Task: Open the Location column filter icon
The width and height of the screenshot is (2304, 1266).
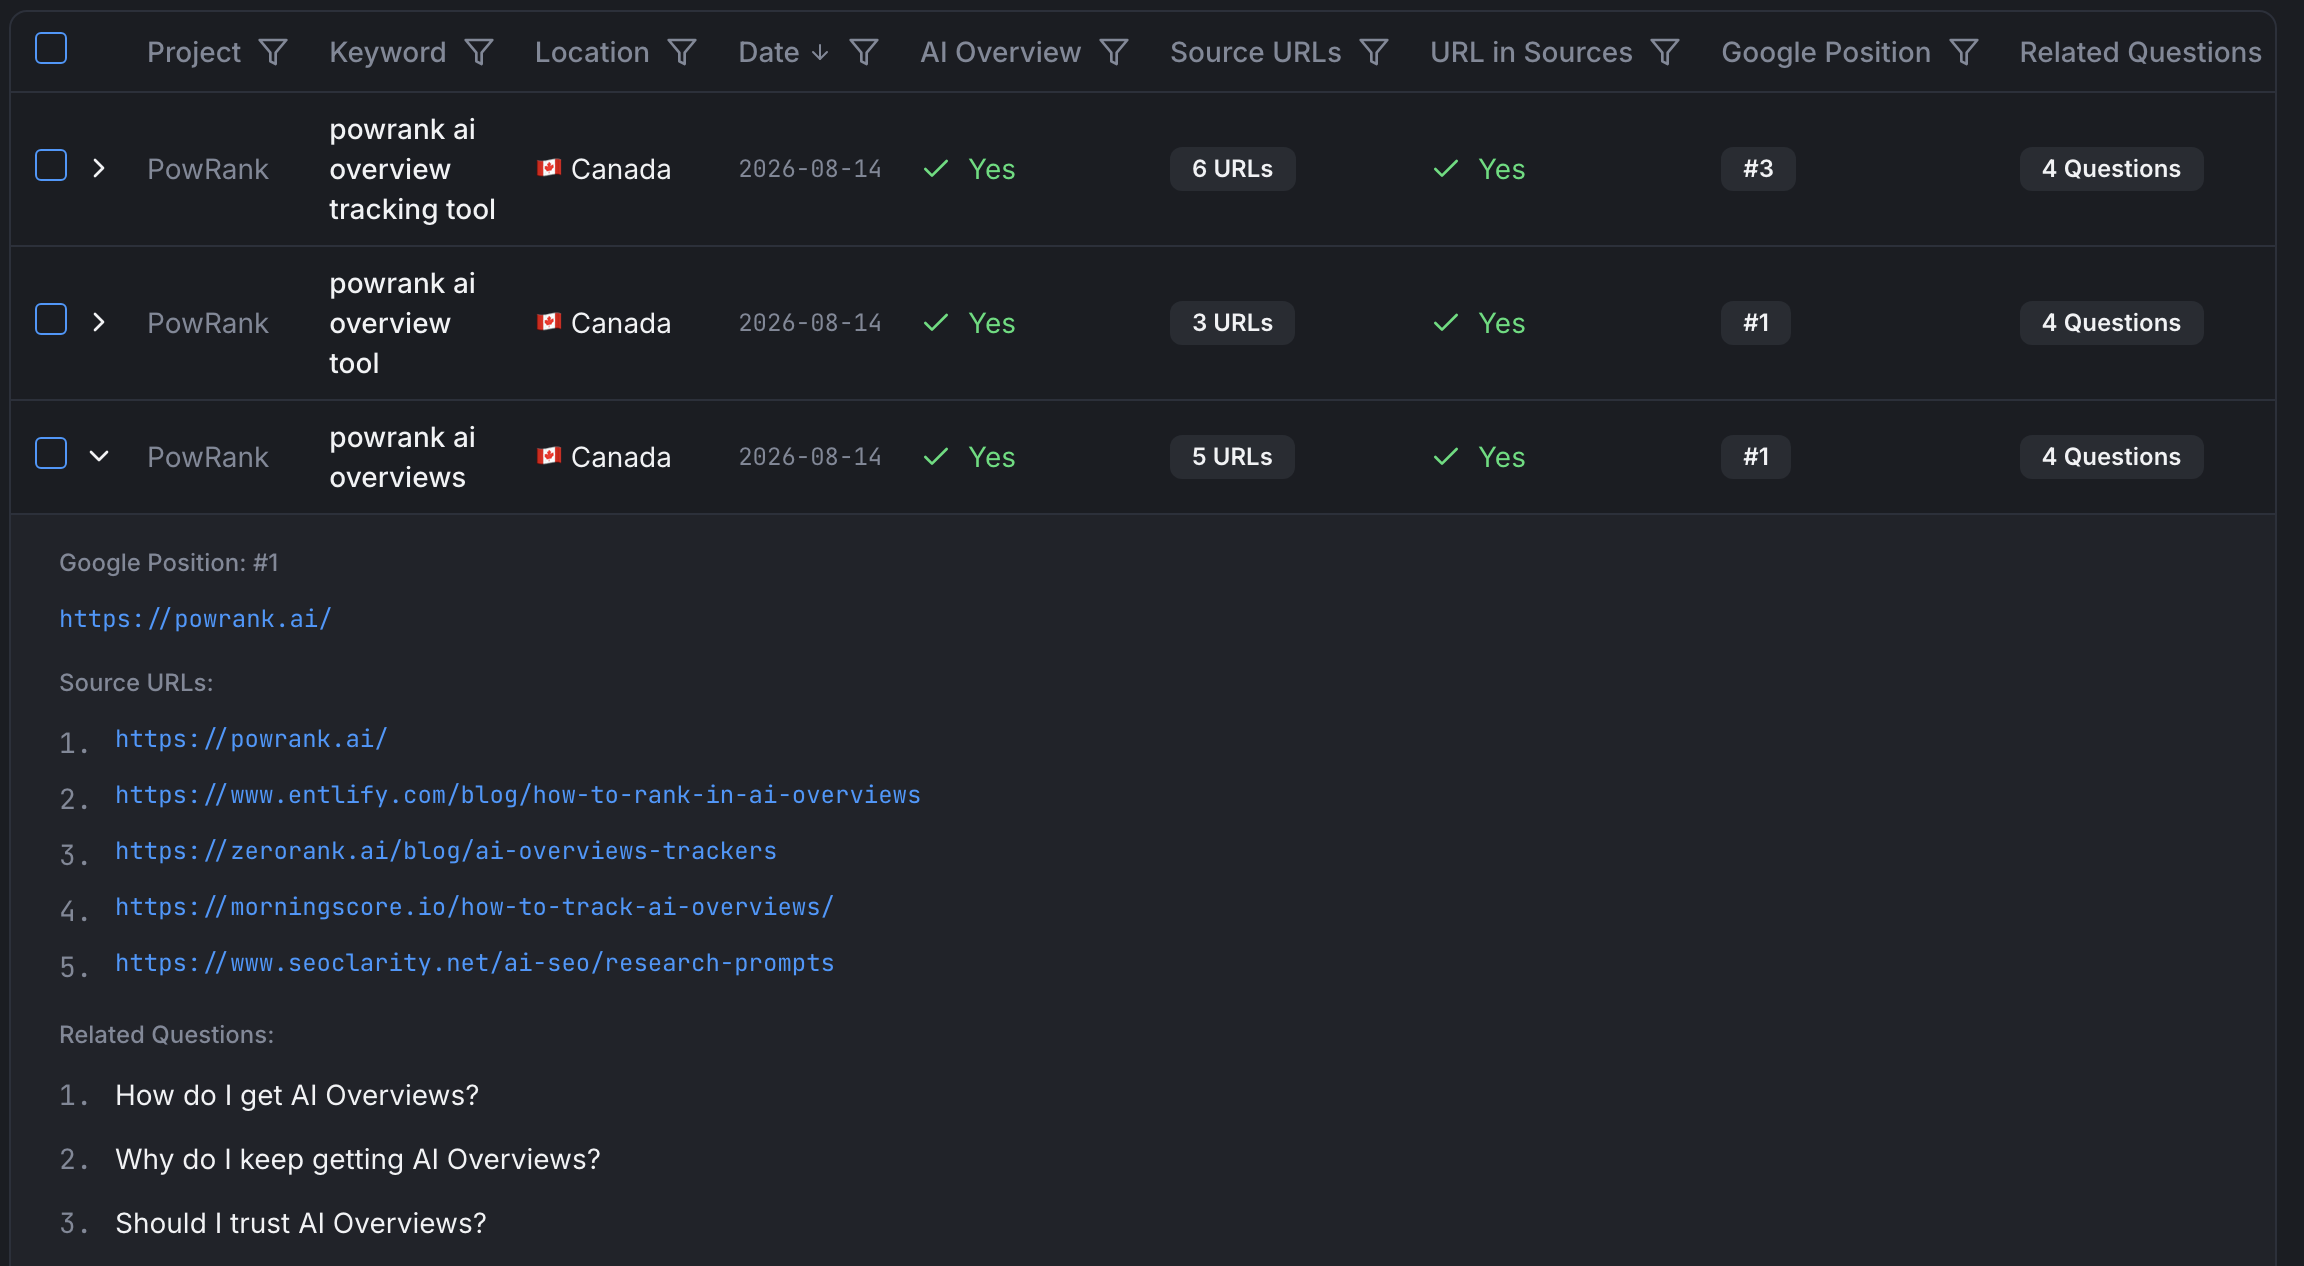Action: 682,52
